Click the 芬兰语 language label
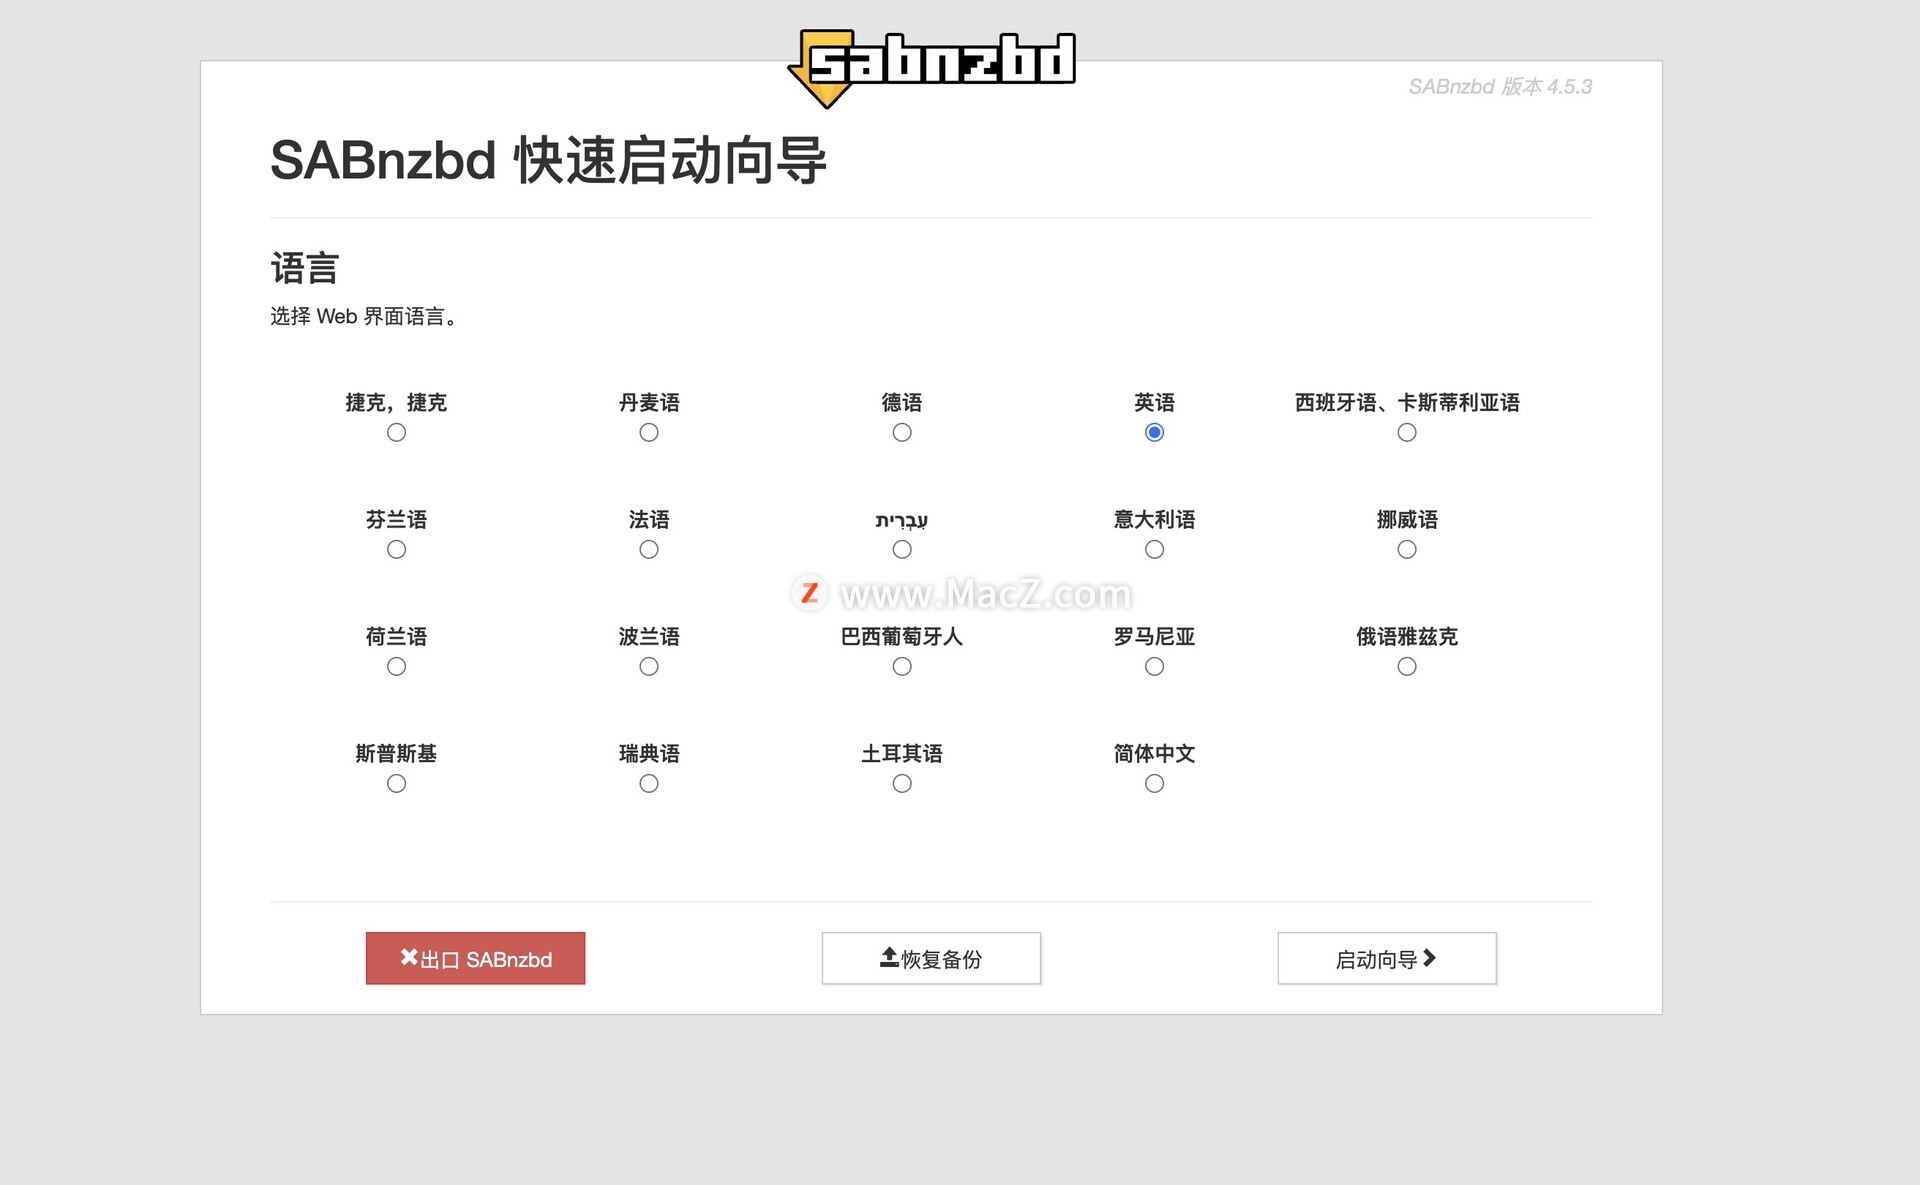 396,520
